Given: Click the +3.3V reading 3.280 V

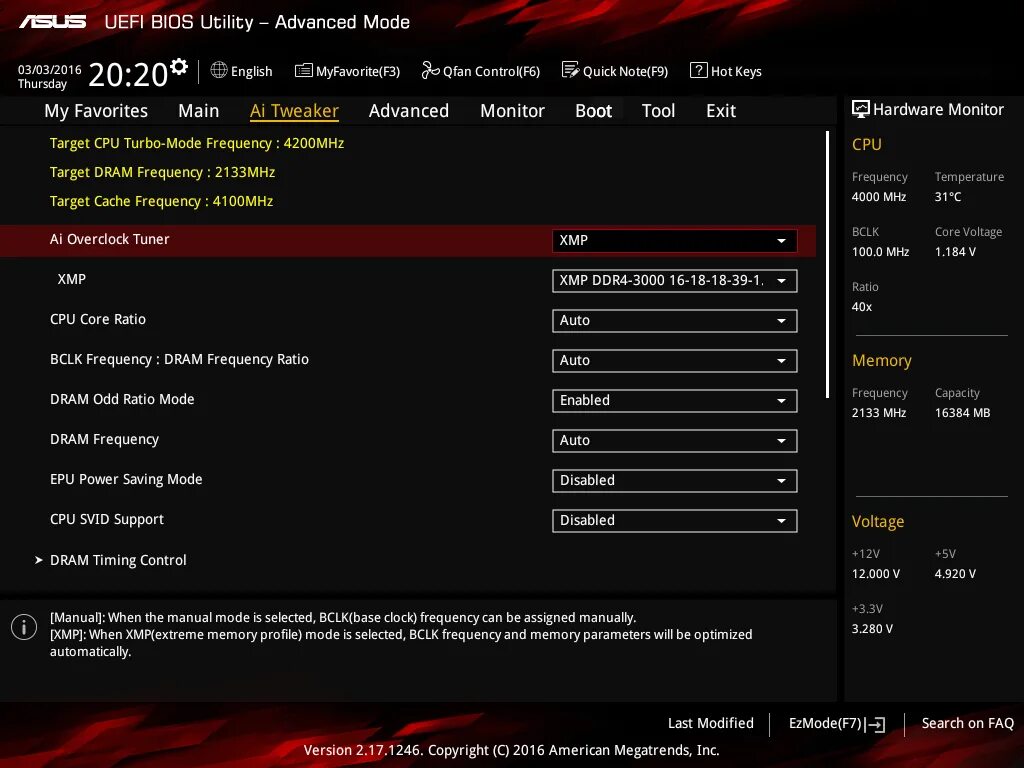Looking at the screenshot, I should (x=872, y=628).
